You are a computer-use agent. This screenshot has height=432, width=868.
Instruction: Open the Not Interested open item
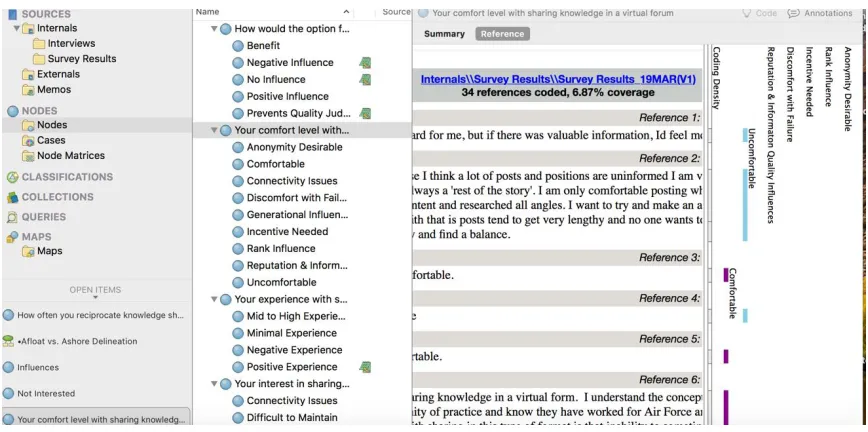[x=39, y=394]
